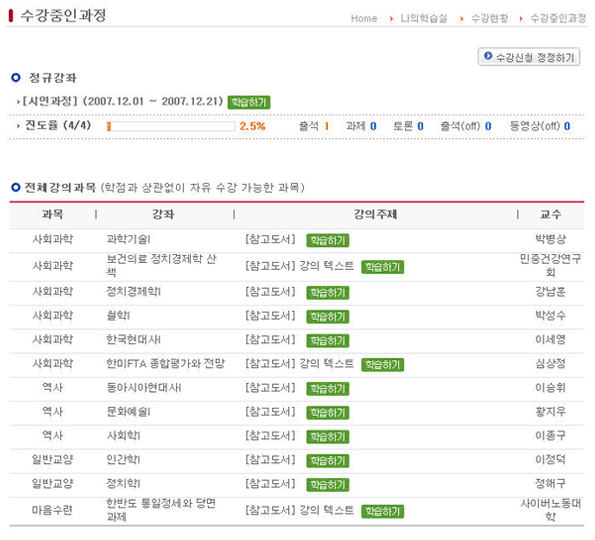Click 학습하기 for 한반도 통일정세와 당면과제

[x=382, y=512]
